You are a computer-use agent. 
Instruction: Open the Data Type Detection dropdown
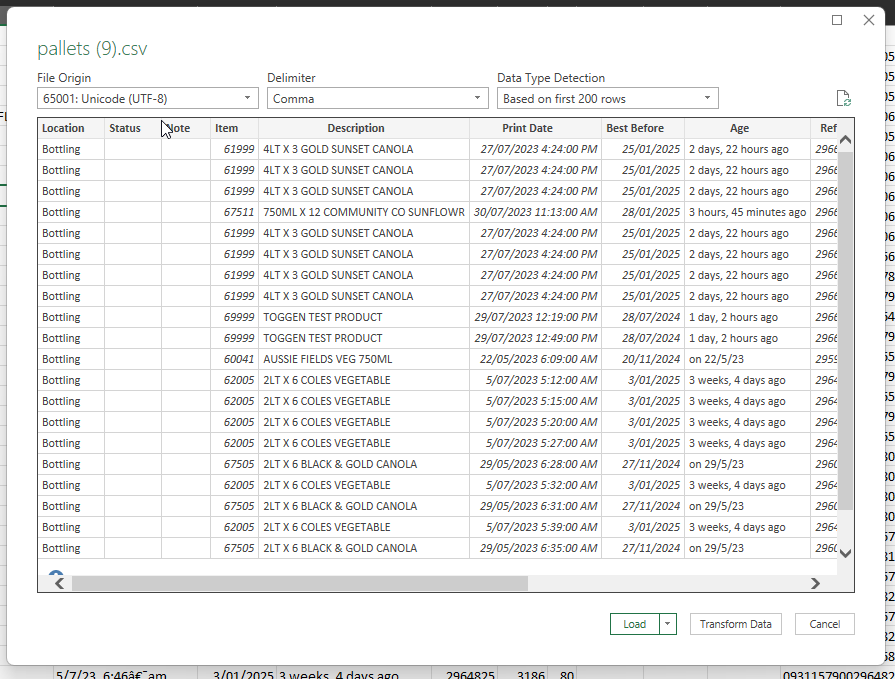(607, 98)
